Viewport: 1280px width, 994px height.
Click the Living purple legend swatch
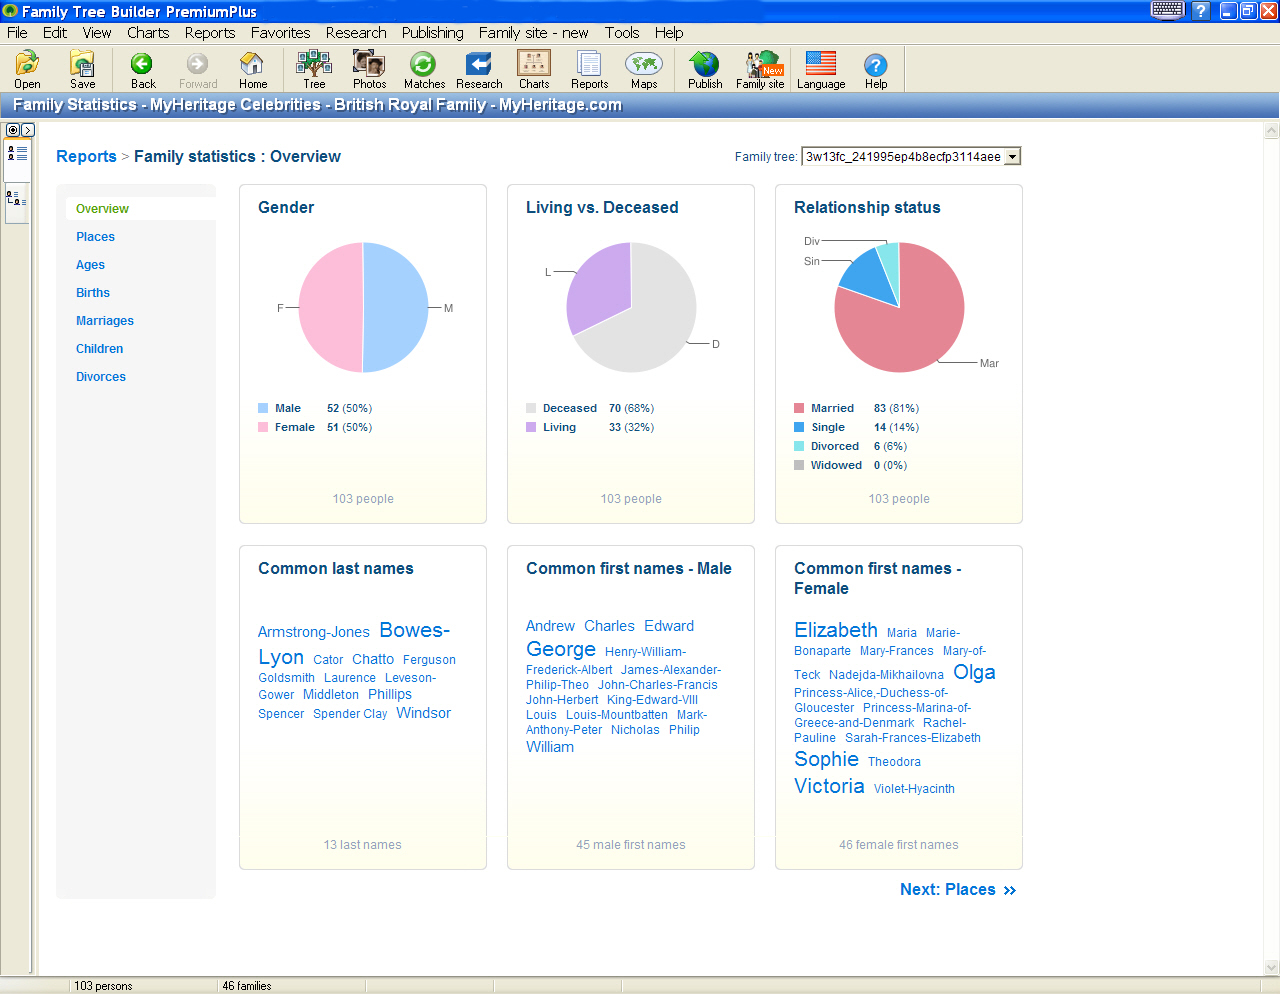531,427
